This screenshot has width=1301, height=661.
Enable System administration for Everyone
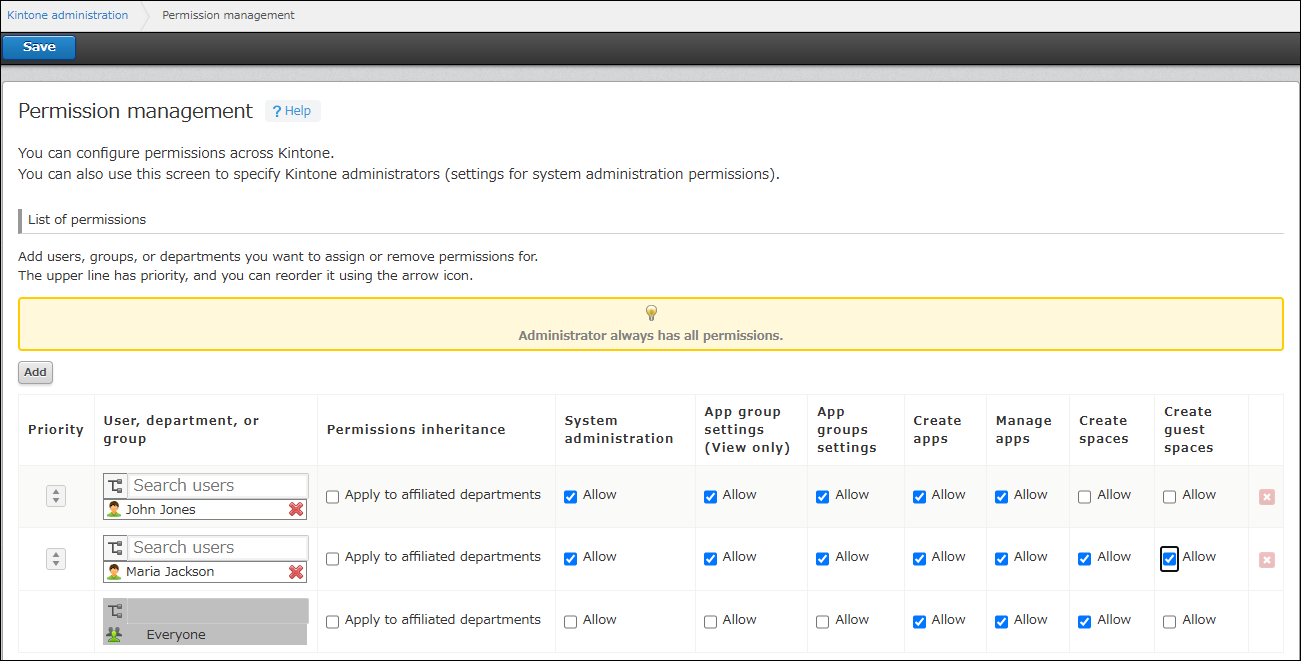pyautogui.click(x=570, y=620)
